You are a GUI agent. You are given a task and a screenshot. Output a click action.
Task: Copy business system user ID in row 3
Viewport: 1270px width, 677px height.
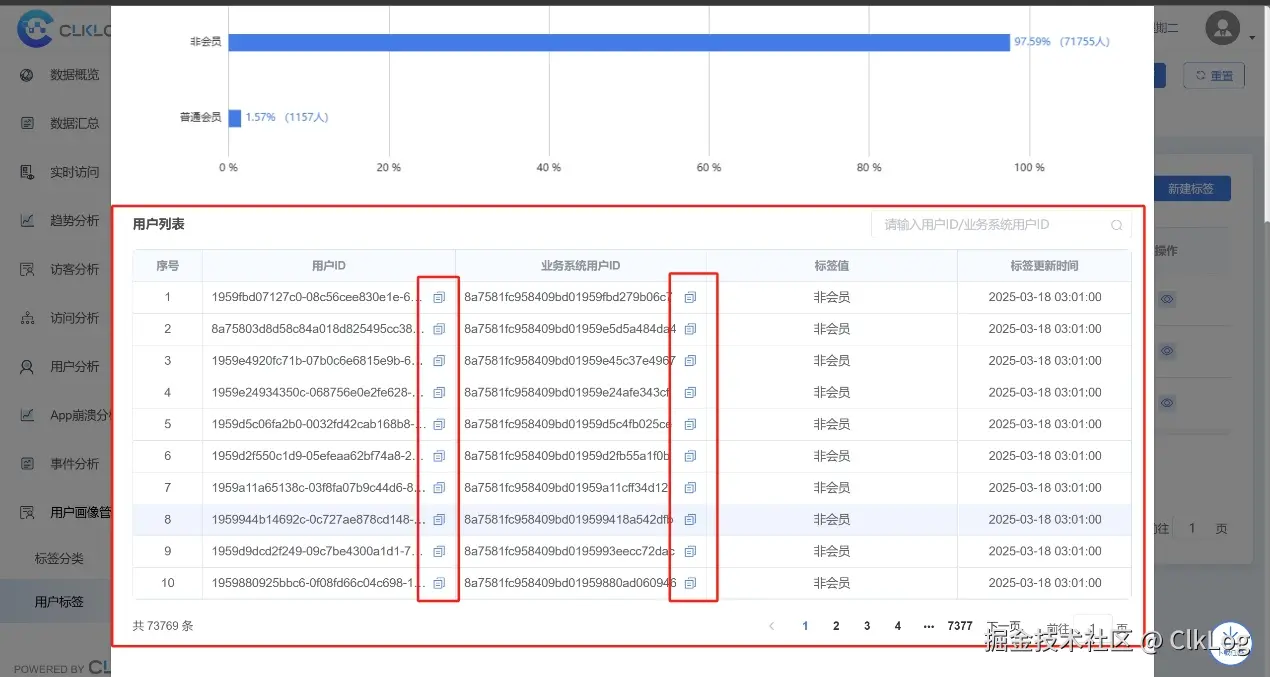point(690,361)
